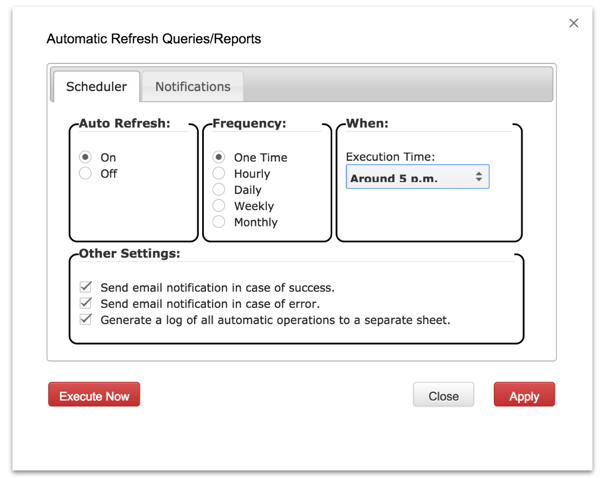Image resolution: width=600 pixels, height=478 pixels.
Task: Disable generating log to a separate sheet
Action: pos(86,320)
